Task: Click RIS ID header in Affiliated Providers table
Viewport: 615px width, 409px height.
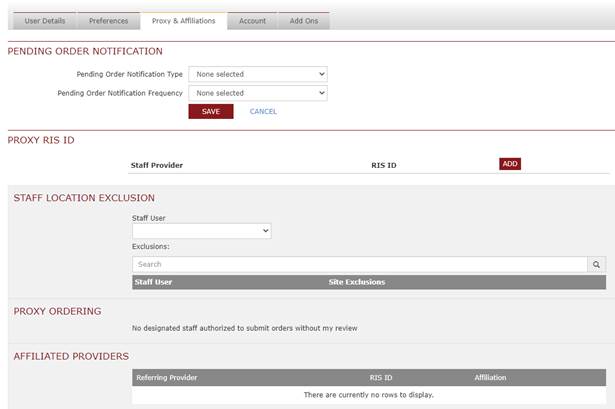Action: pyautogui.click(x=381, y=378)
